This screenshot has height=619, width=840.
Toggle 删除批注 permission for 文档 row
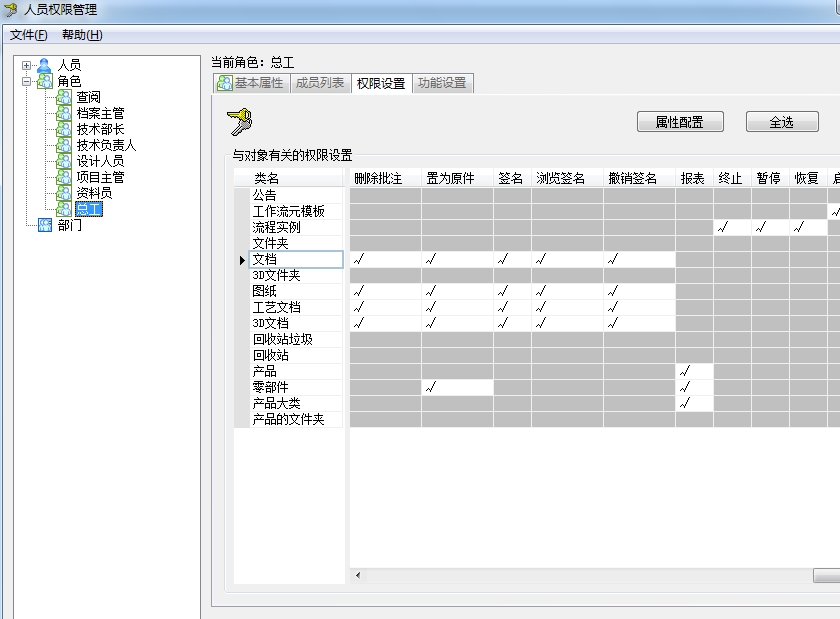click(x=385, y=260)
